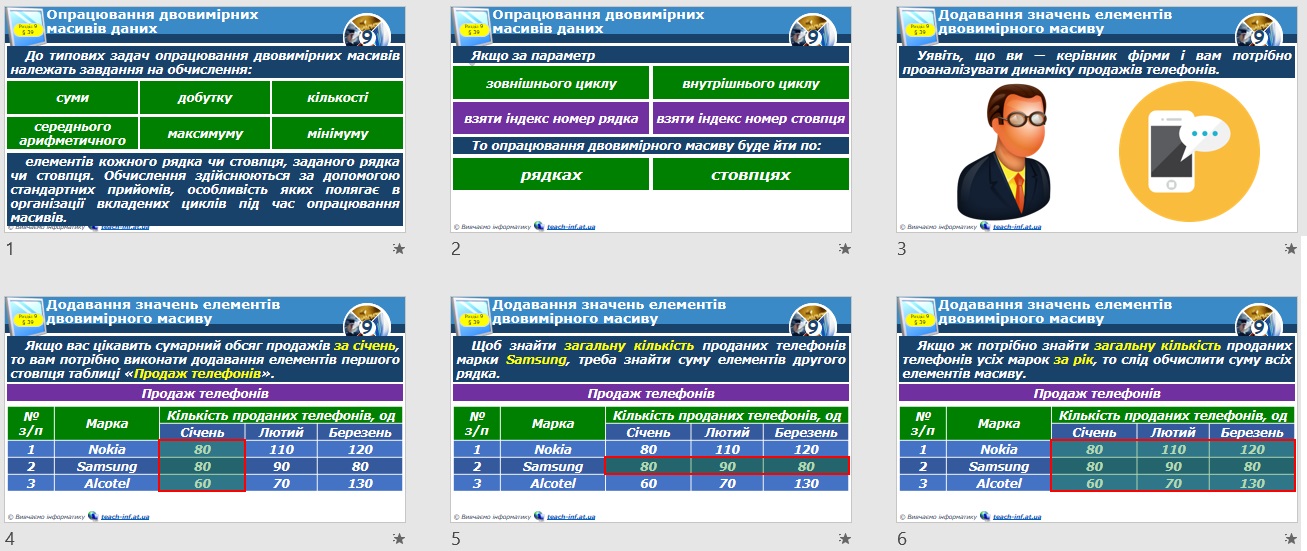This screenshot has width=1307, height=551.
Task: Click the 'Продаж телефонів' table header on slide 4
Action: [205, 393]
